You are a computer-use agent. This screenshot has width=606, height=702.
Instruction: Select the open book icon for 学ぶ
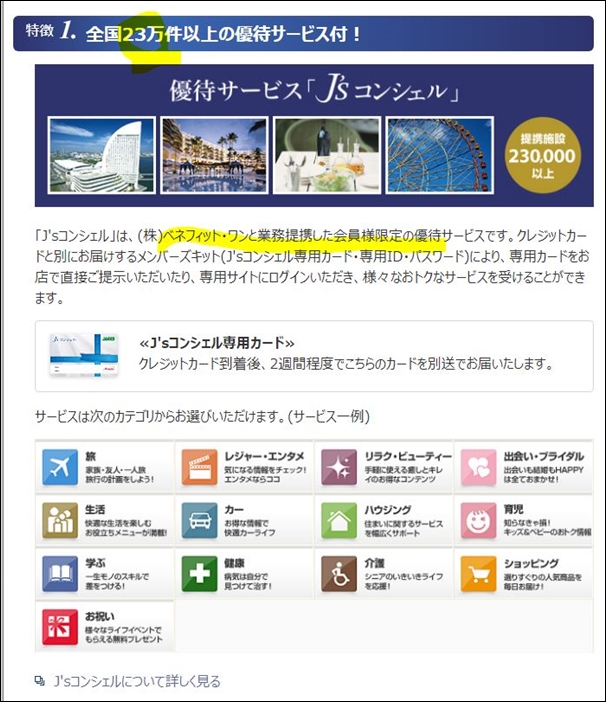click(x=60, y=574)
